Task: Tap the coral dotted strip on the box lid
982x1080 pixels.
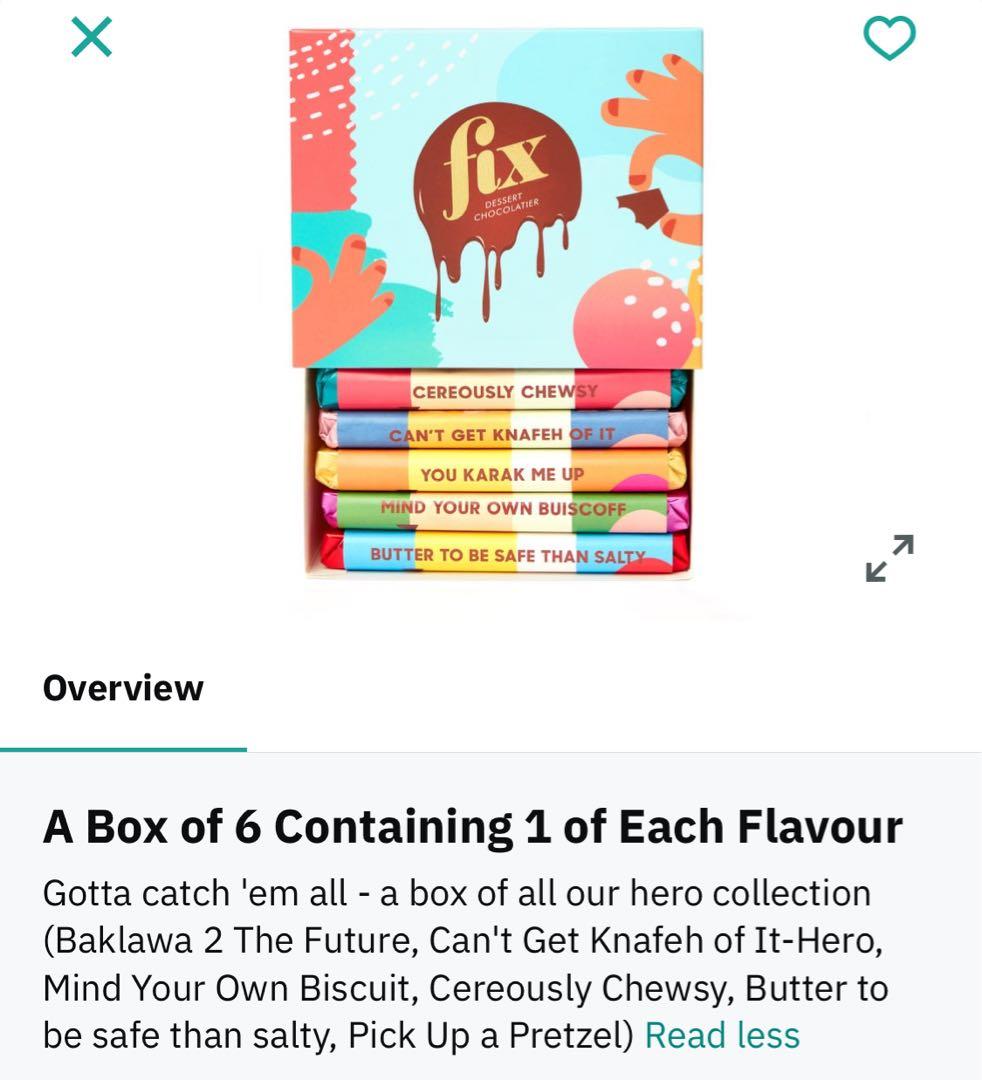Action: pyautogui.click(x=322, y=117)
